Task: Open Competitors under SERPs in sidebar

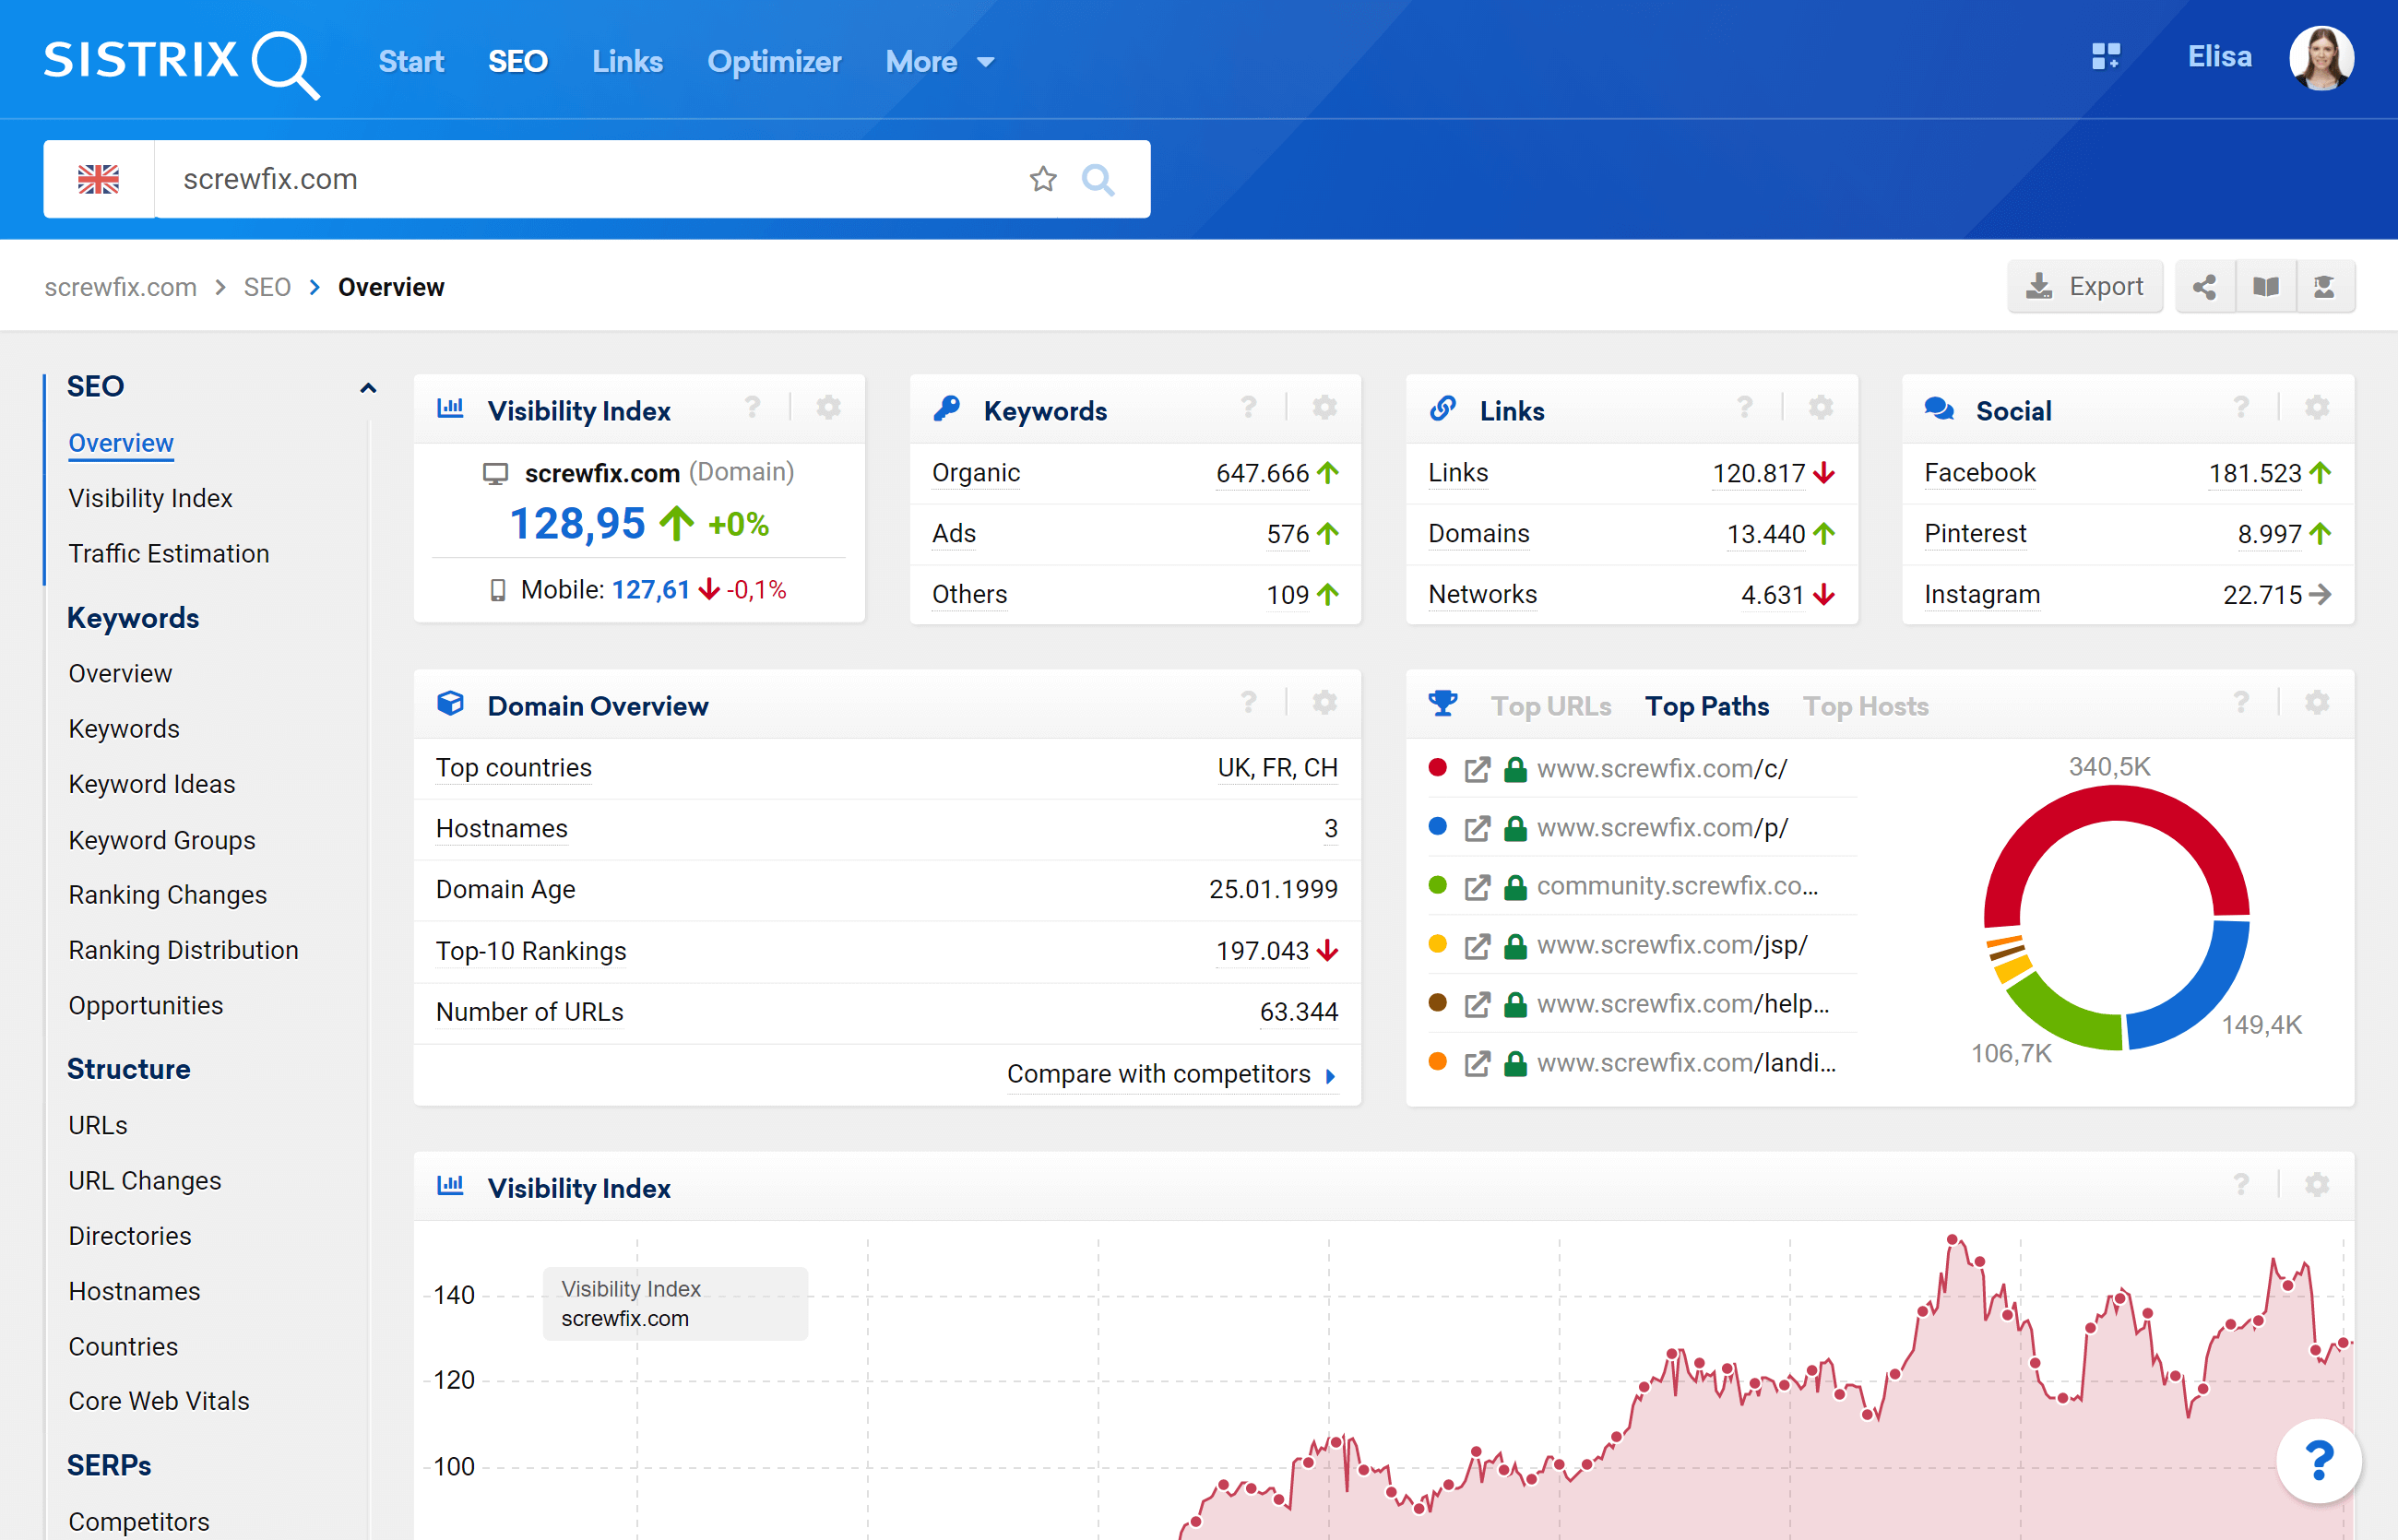Action: 139,1521
